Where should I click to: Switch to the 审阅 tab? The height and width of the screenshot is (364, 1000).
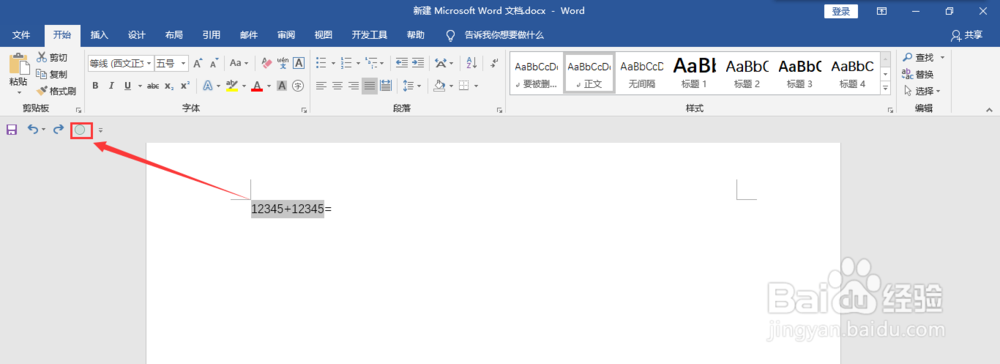pyautogui.click(x=286, y=35)
